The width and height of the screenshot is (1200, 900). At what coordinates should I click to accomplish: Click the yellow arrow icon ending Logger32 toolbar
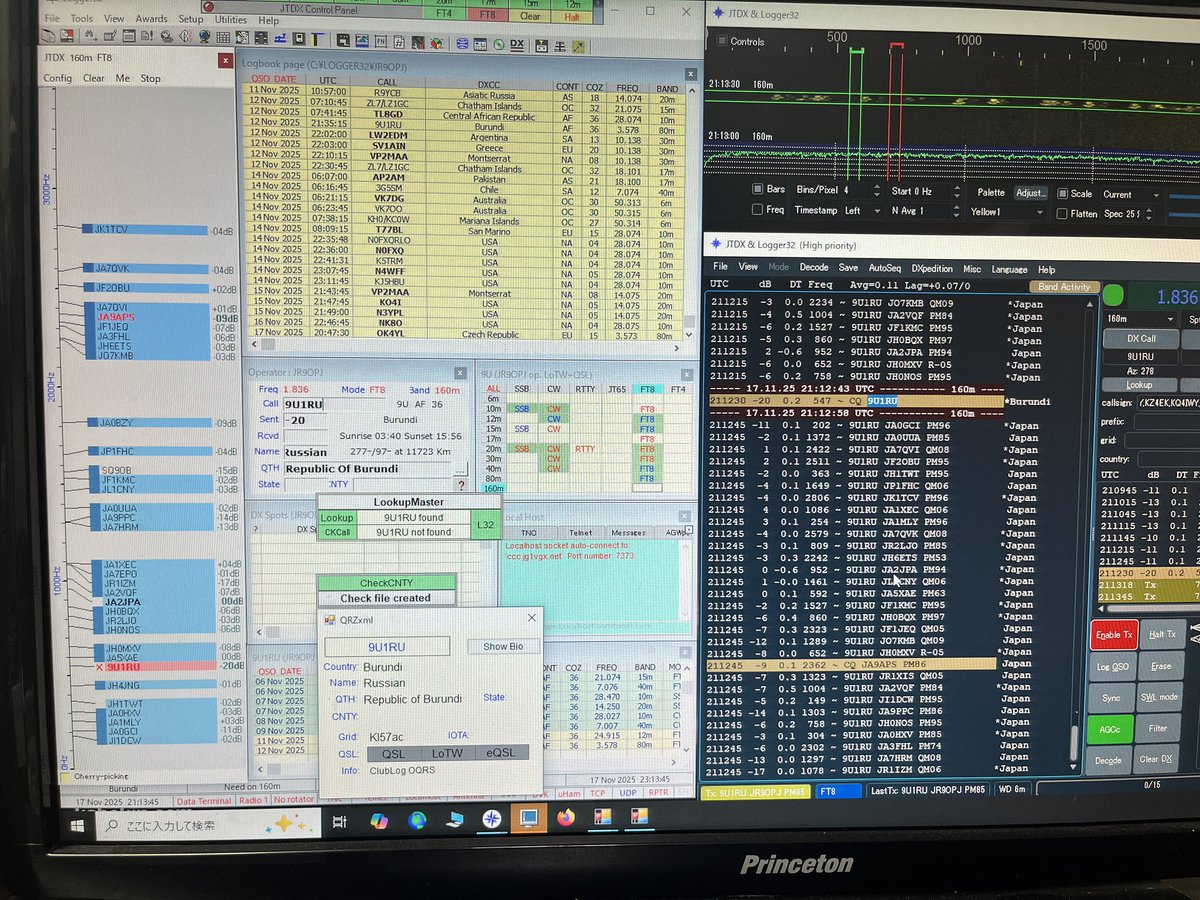(579, 46)
